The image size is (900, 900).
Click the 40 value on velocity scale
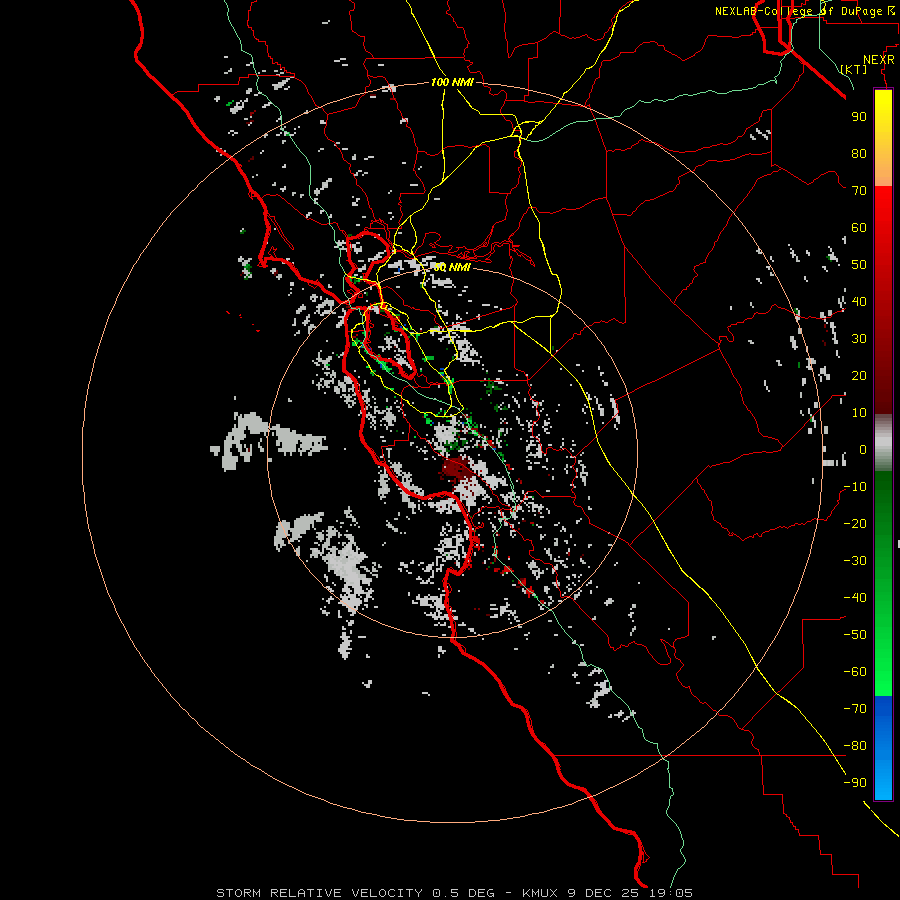tap(859, 301)
